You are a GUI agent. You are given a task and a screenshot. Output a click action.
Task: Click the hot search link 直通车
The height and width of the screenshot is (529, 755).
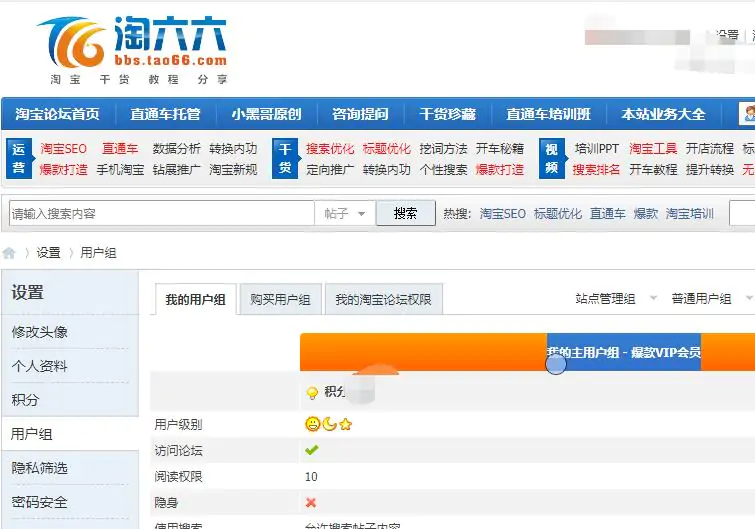[x=608, y=213]
